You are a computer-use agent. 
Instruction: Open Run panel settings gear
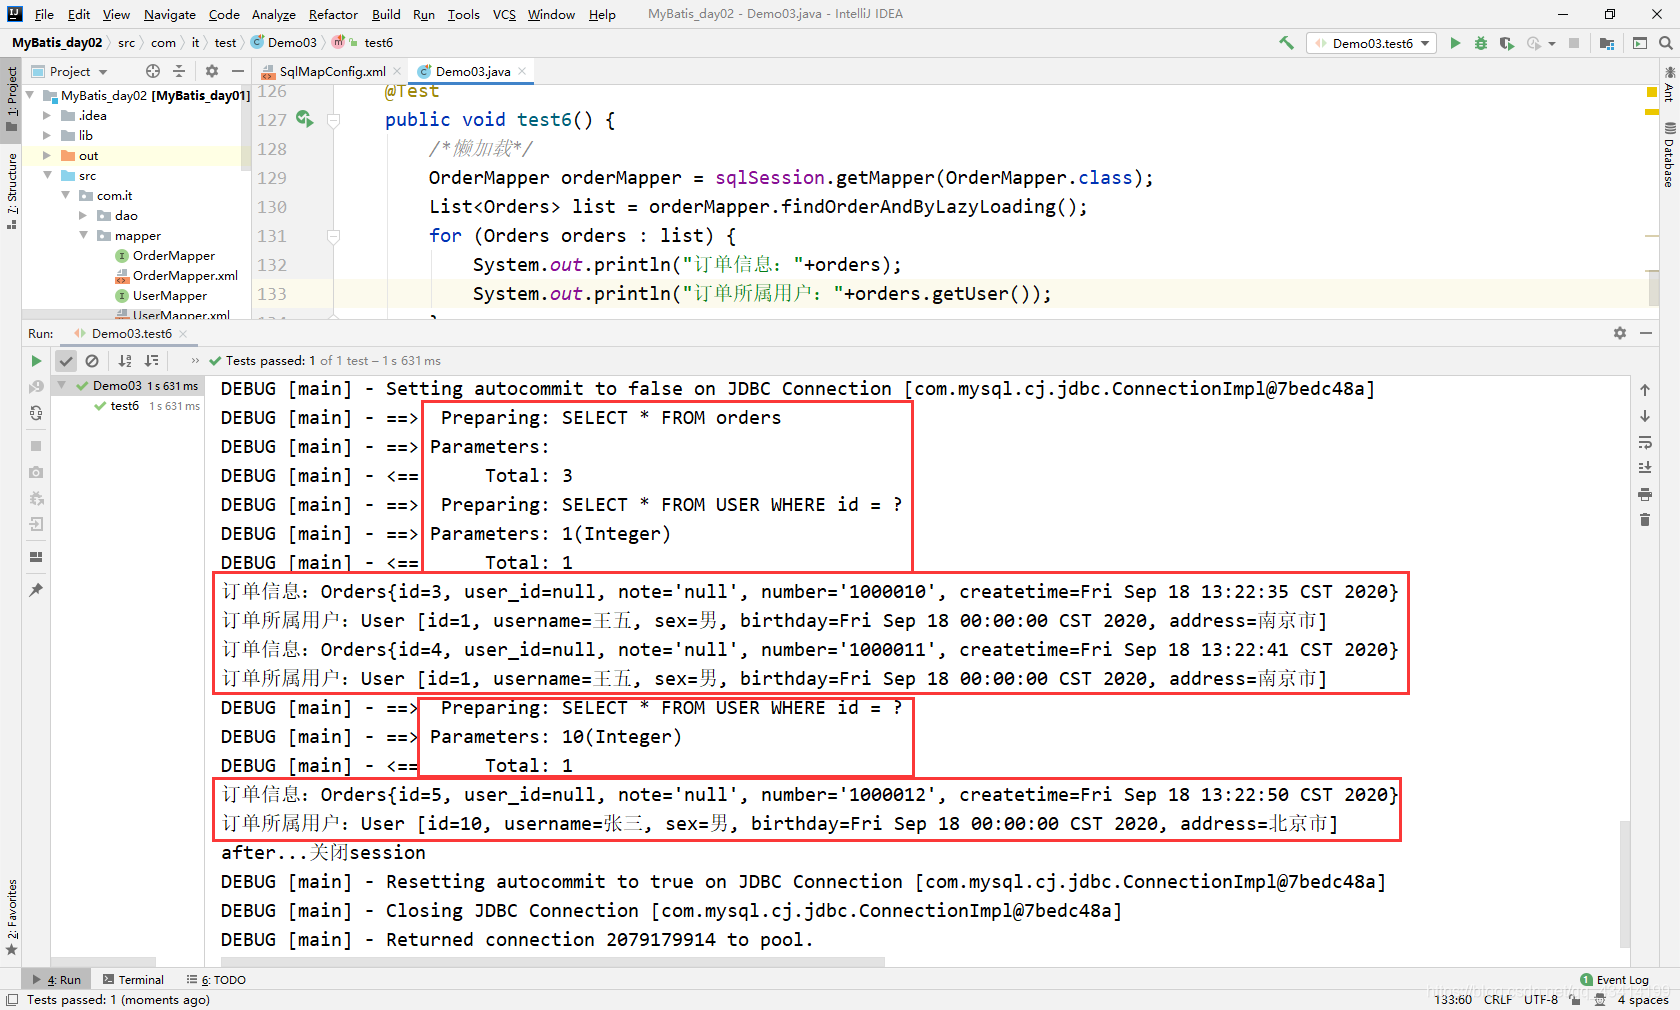point(1620,333)
